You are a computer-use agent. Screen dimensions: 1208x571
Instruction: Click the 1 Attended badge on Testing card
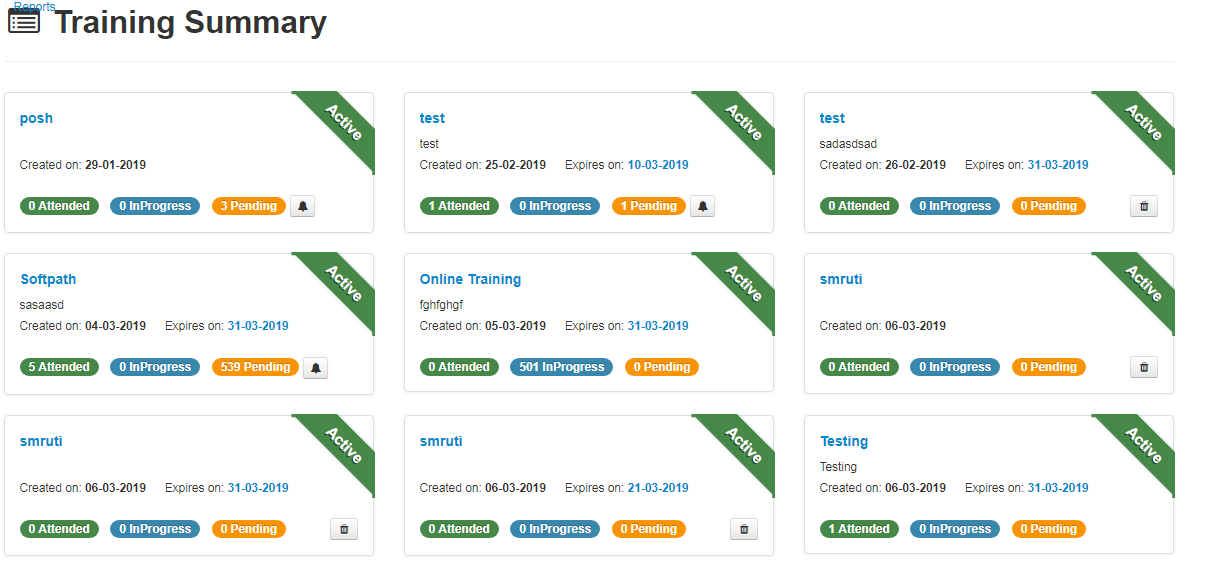point(859,529)
